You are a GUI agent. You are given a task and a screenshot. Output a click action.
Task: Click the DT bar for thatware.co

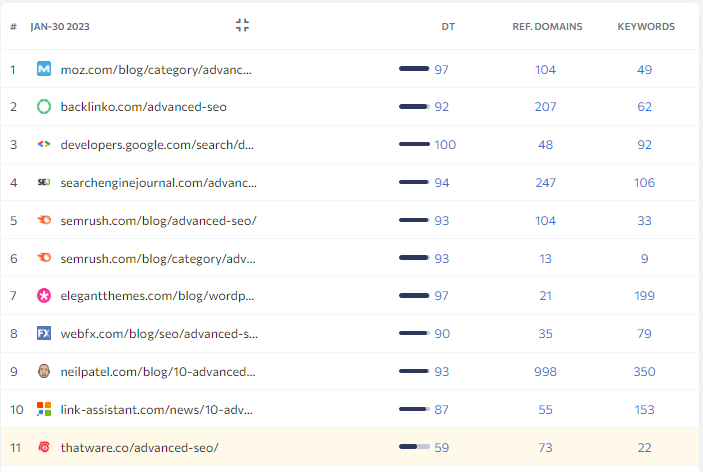click(x=414, y=446)
